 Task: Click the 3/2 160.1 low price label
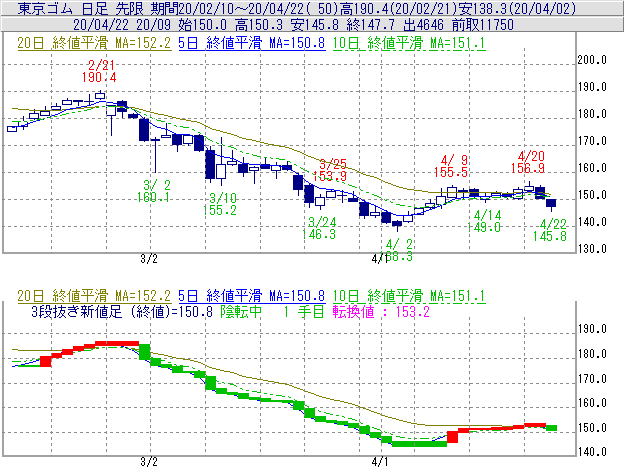(154, 191)
